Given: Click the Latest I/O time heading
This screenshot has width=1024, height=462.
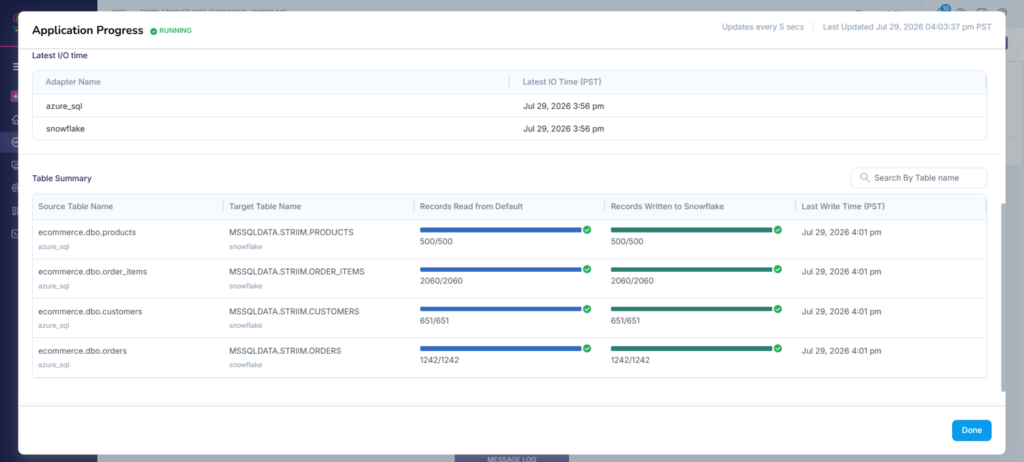Looking at the screenshot, I should pos(59,56).
